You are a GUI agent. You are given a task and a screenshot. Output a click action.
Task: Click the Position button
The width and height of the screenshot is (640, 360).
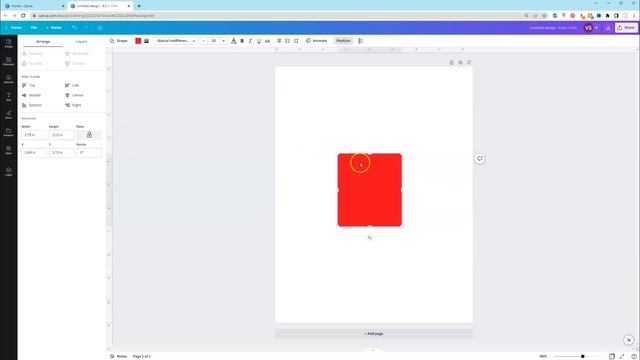pyautogui.click(x=343, y=41)
